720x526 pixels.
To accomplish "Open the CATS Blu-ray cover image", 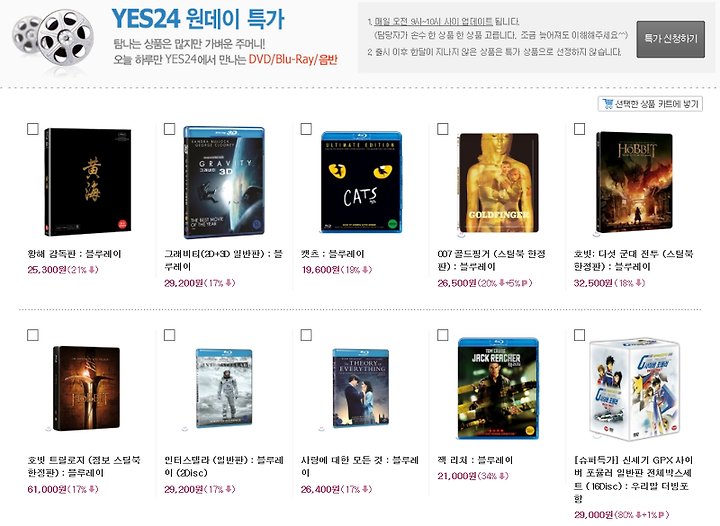I will coord(361,182).
